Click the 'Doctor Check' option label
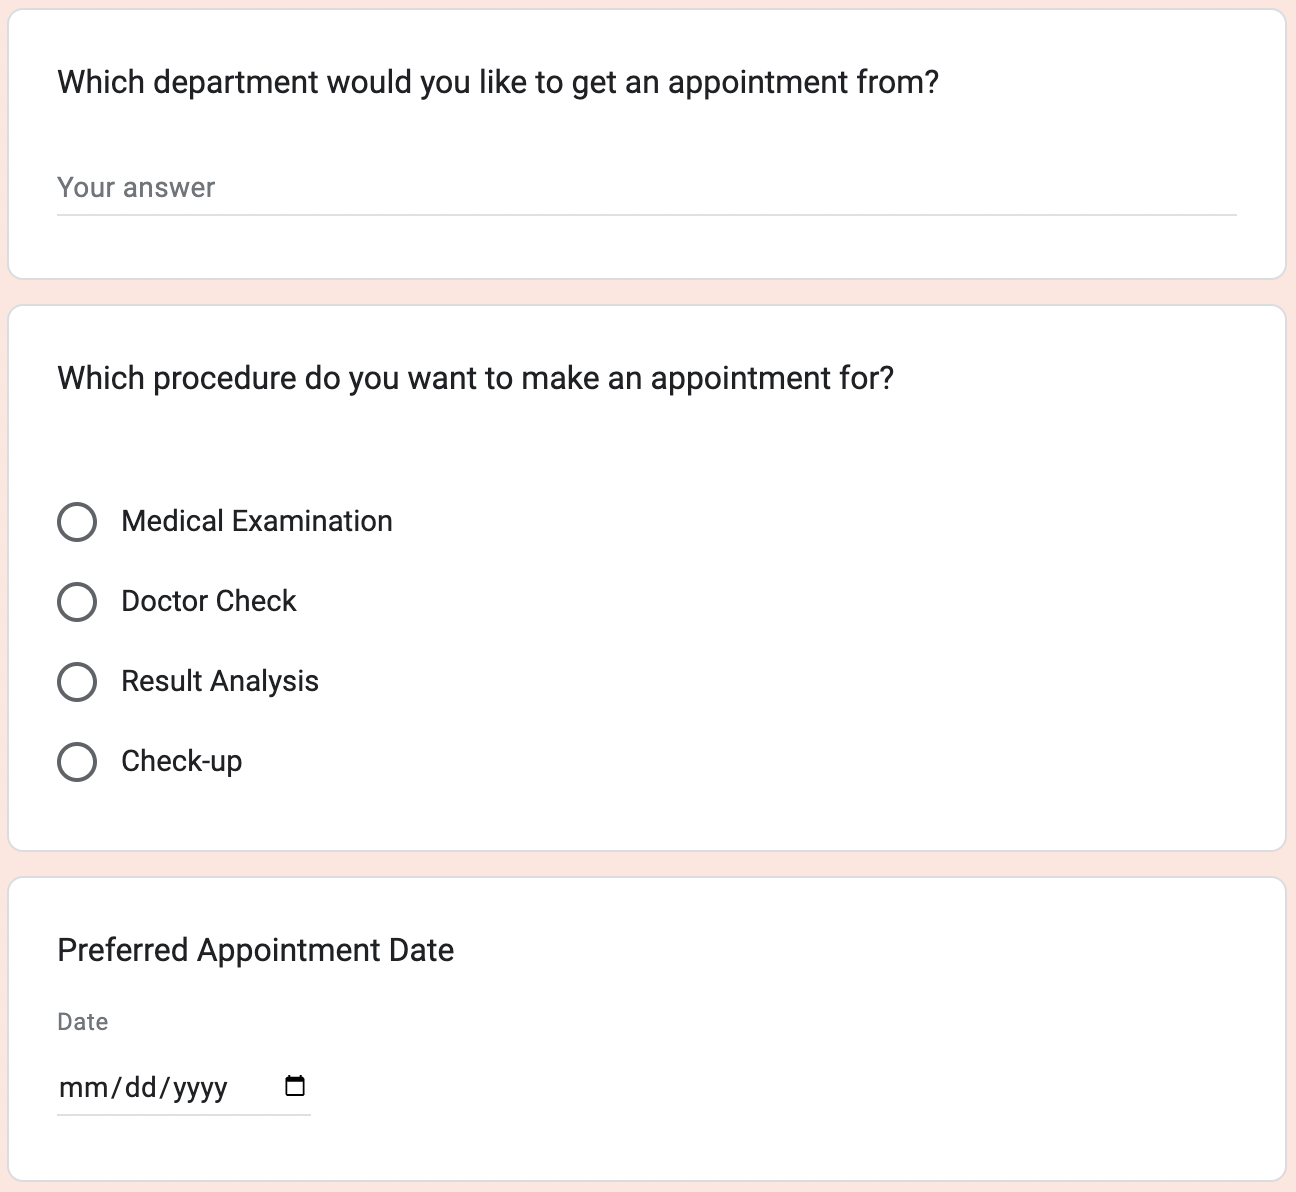The width and height of the screenshot is (1296, 1192). tap(208, 601)
